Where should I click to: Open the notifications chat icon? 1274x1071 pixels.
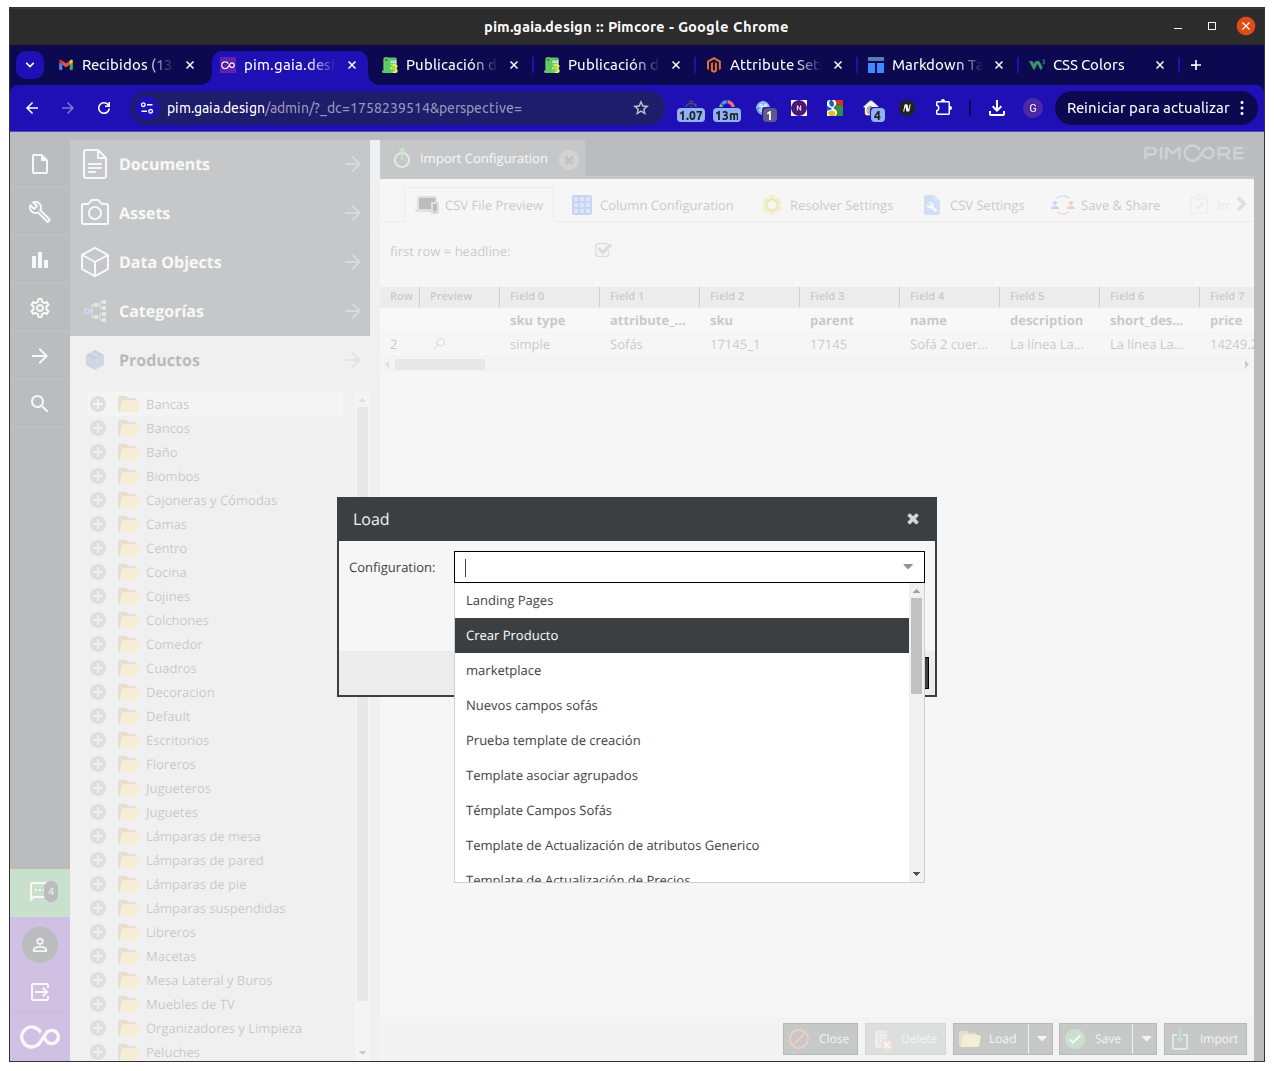(x=40, y=892)
